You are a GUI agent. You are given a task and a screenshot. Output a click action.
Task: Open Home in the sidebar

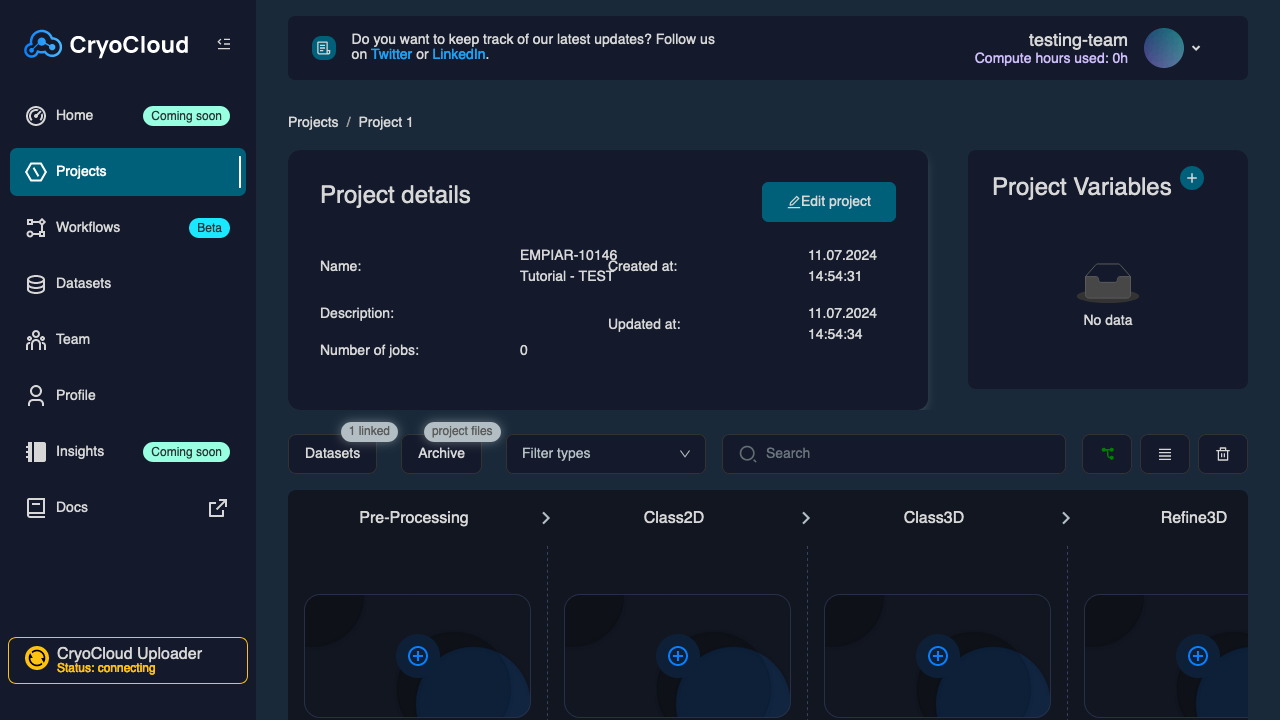click(x=128, y=116)
